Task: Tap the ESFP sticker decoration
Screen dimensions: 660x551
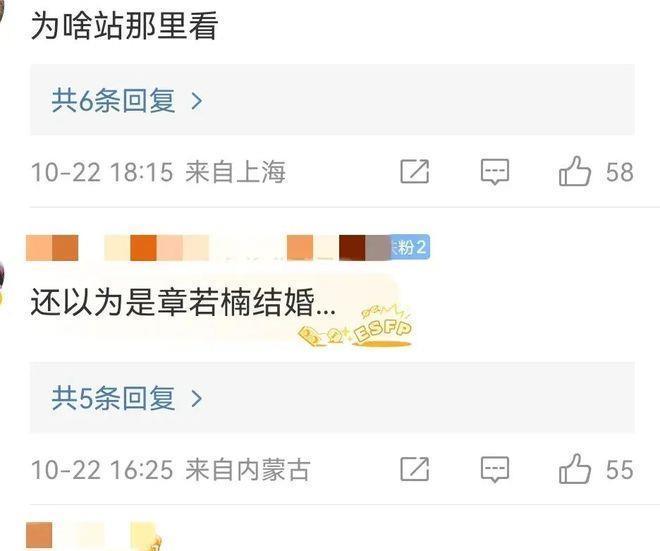Action: click(356, 325)
